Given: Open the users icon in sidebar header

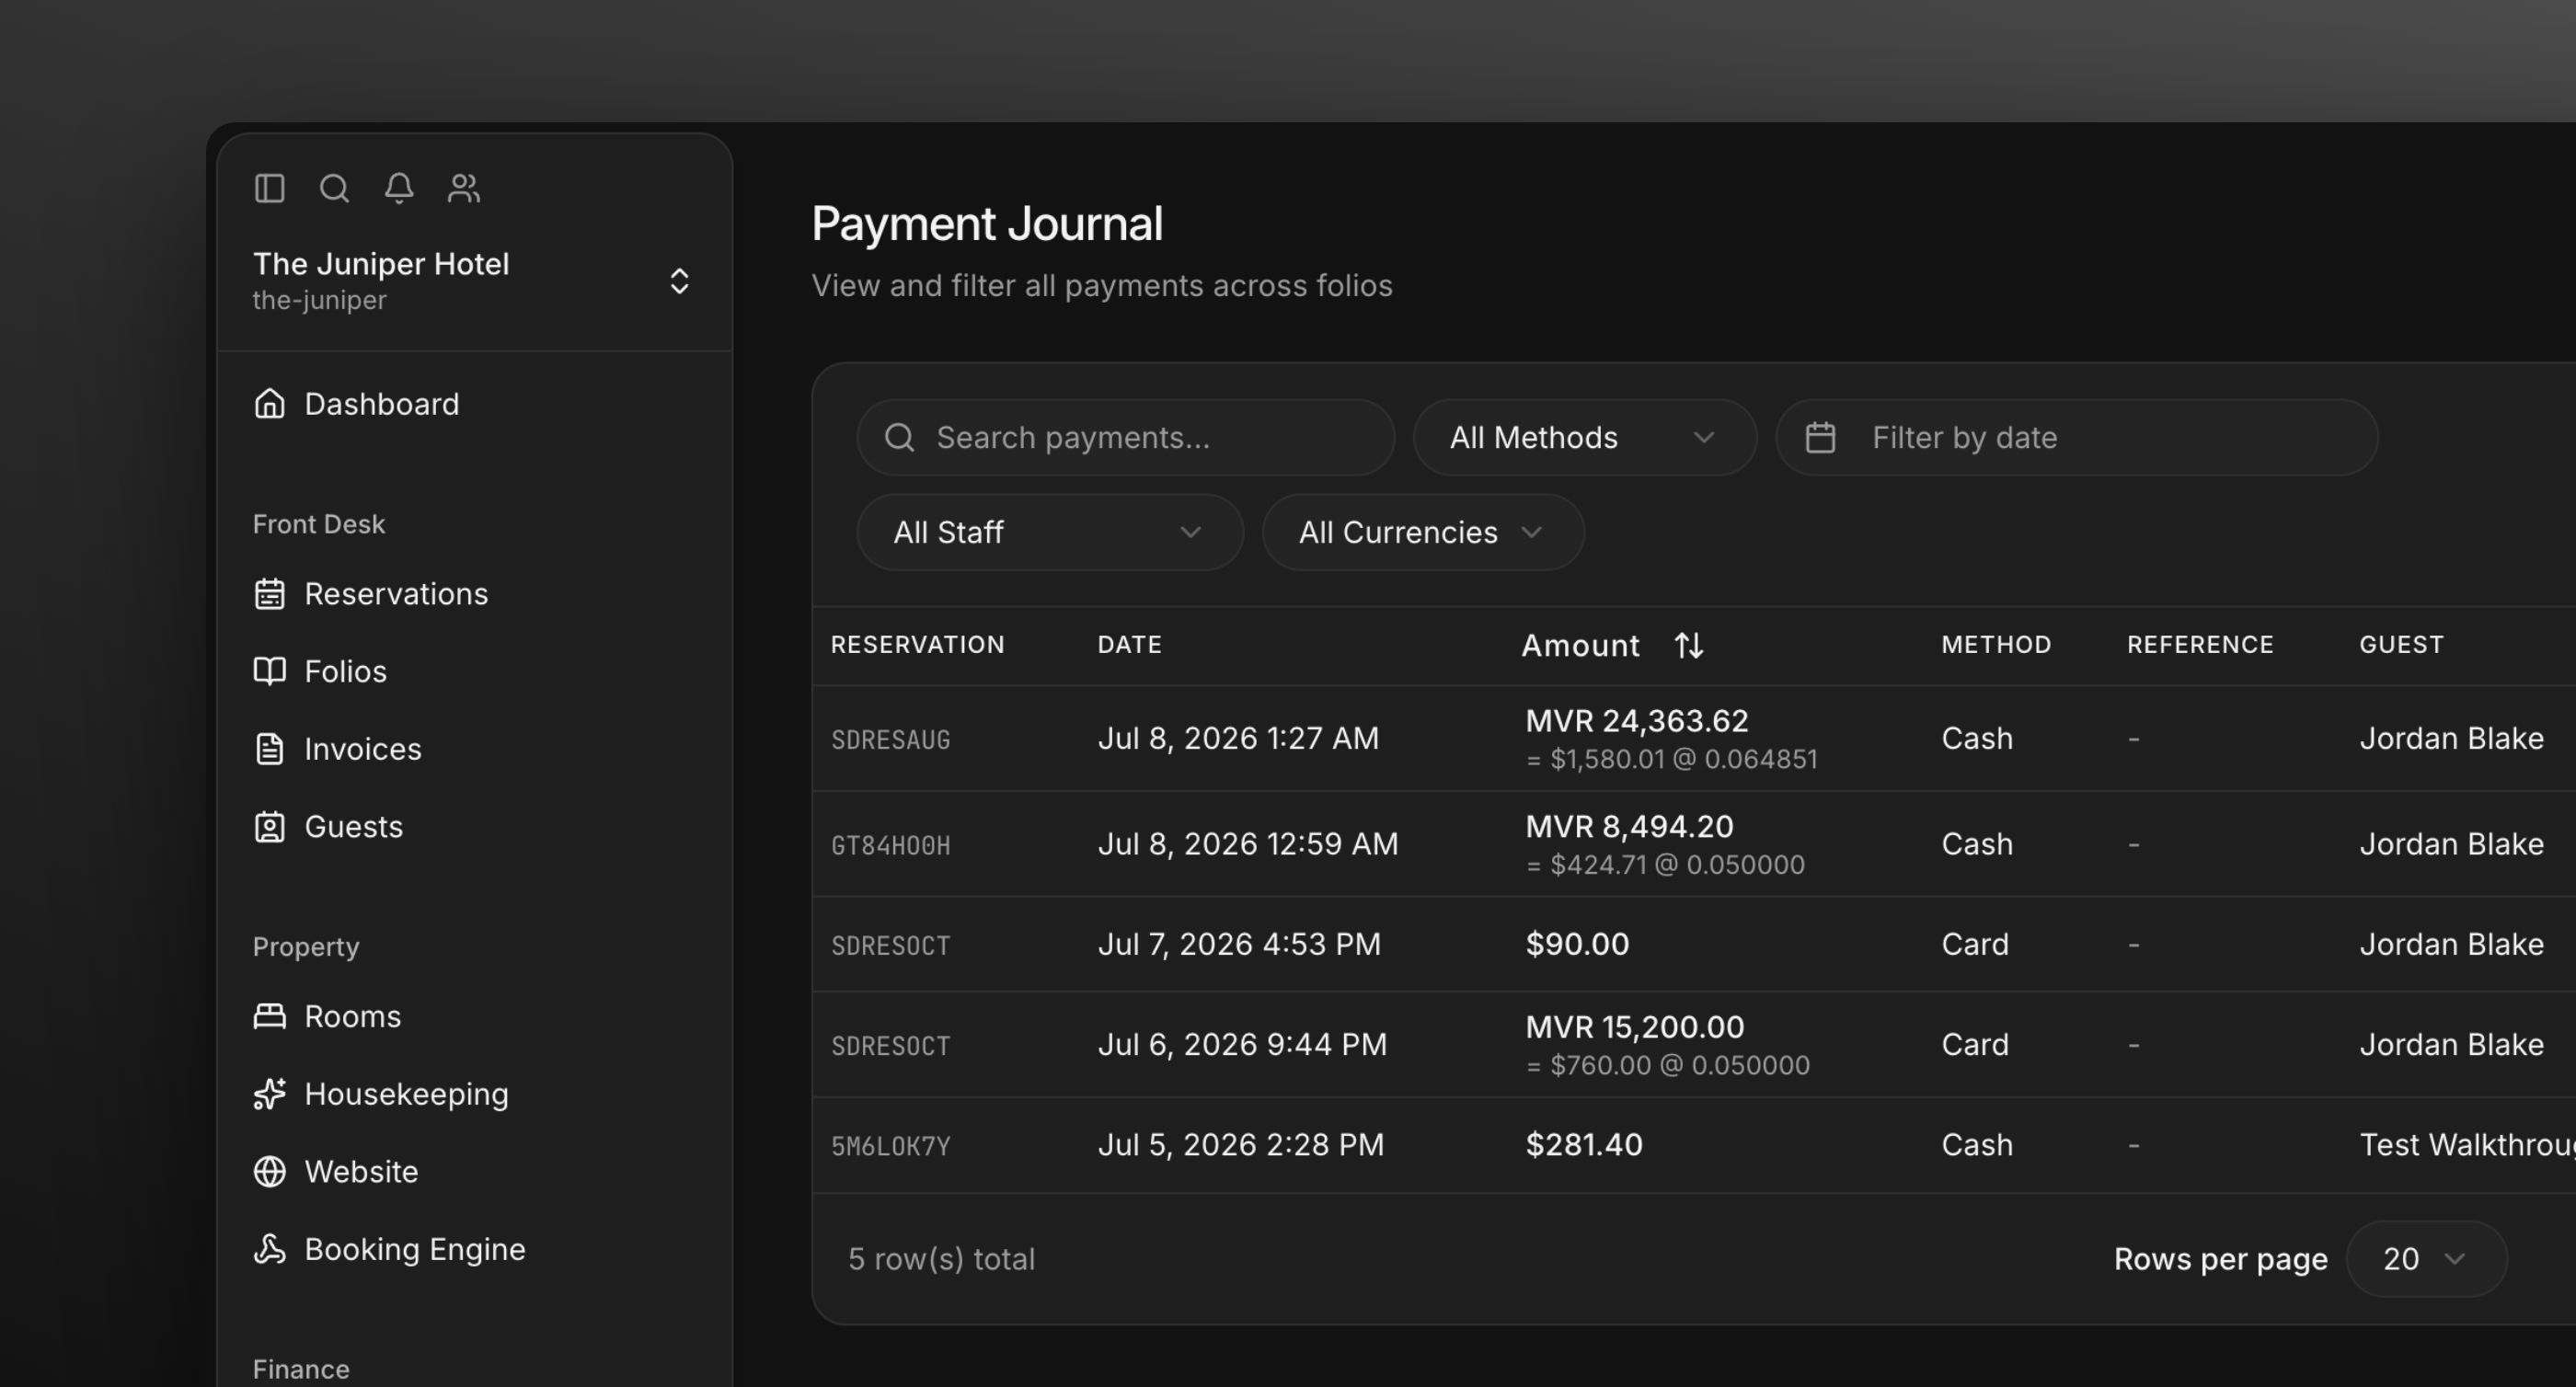Looking at the screenshot, I should [x=464, y=188].
